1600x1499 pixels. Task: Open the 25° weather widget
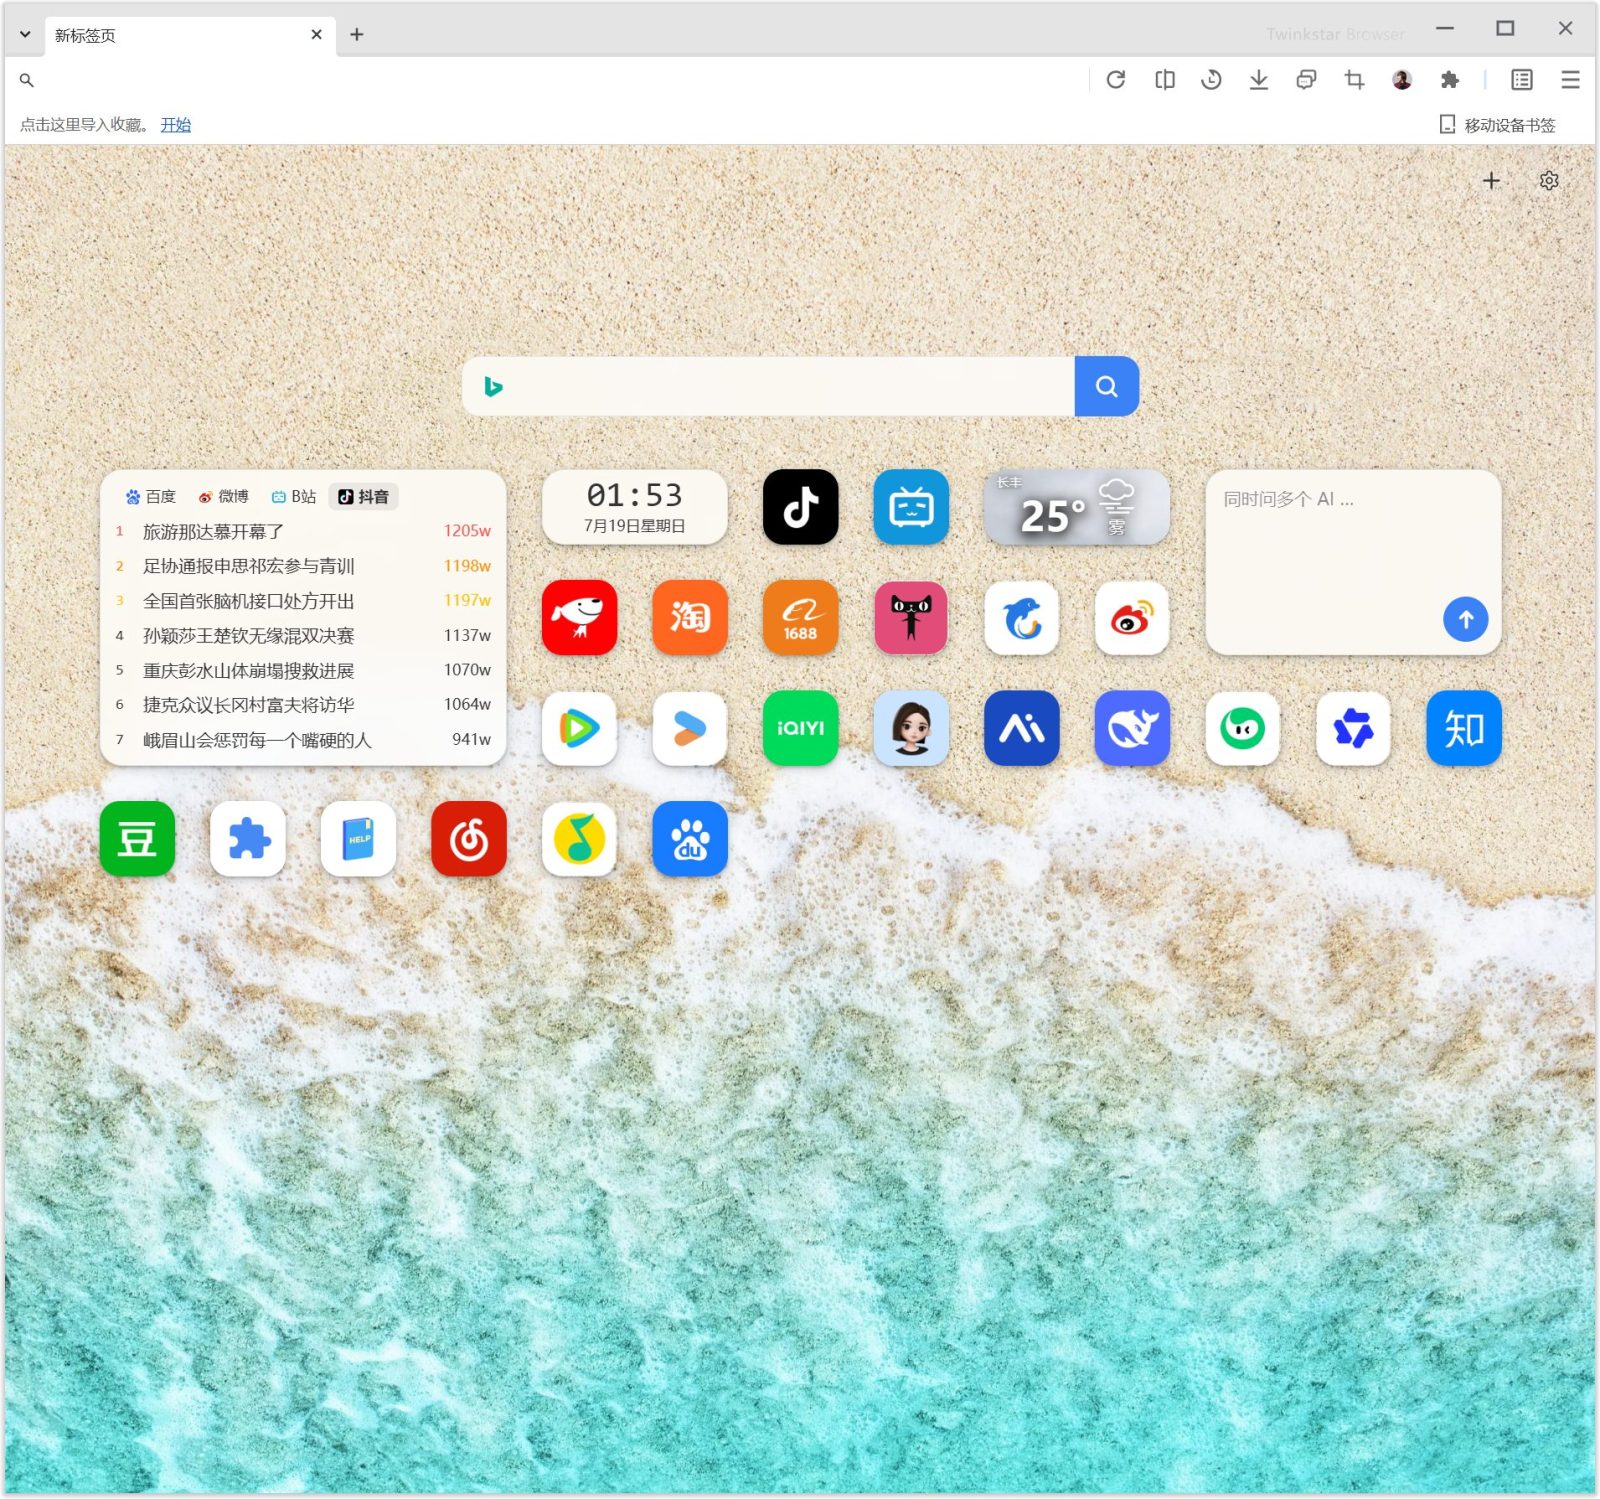tap(1076, 507)
